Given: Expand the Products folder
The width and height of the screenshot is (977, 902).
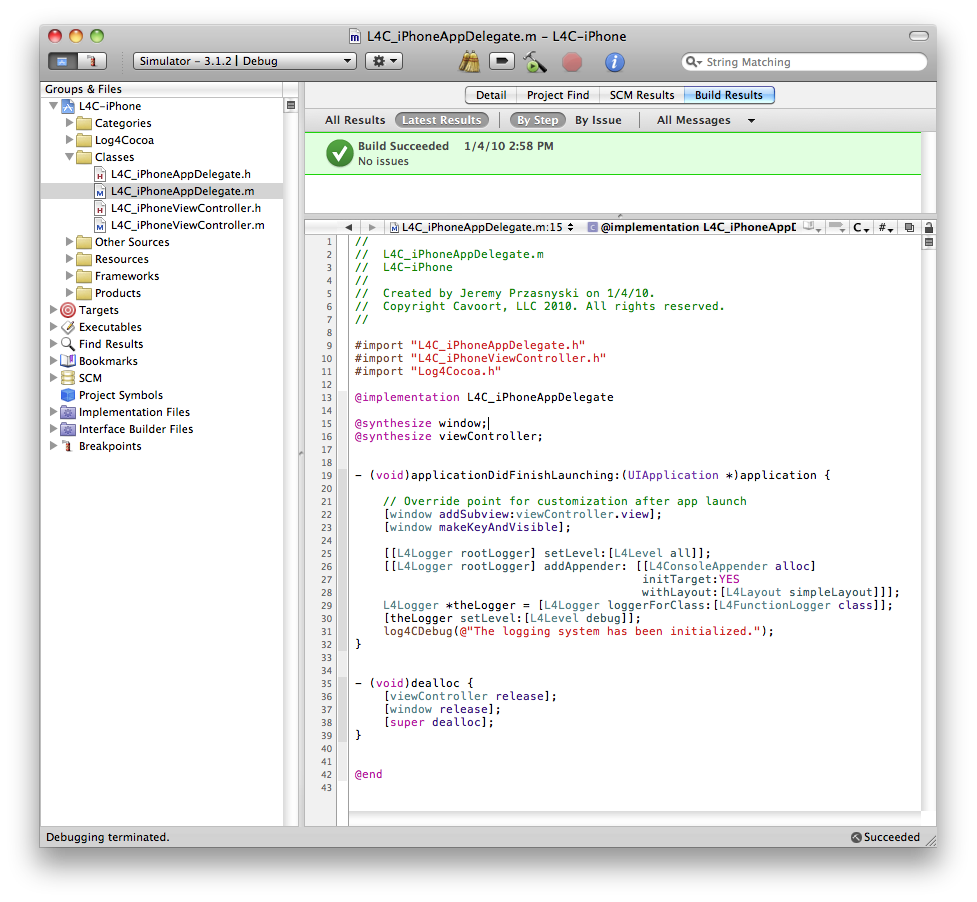Looking at the screenshot, I should (70, 293).
